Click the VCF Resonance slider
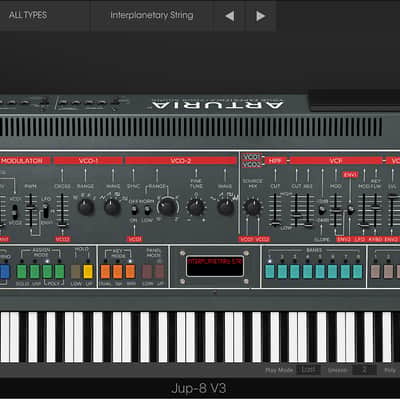 pyautogui.click(x=308, y=211)
